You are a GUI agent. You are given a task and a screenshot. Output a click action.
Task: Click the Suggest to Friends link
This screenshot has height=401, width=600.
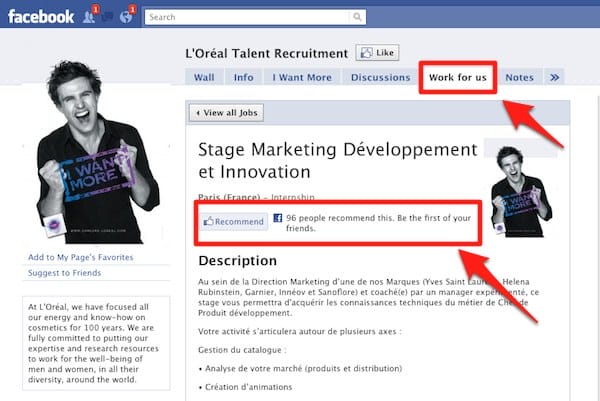point(65,272)
